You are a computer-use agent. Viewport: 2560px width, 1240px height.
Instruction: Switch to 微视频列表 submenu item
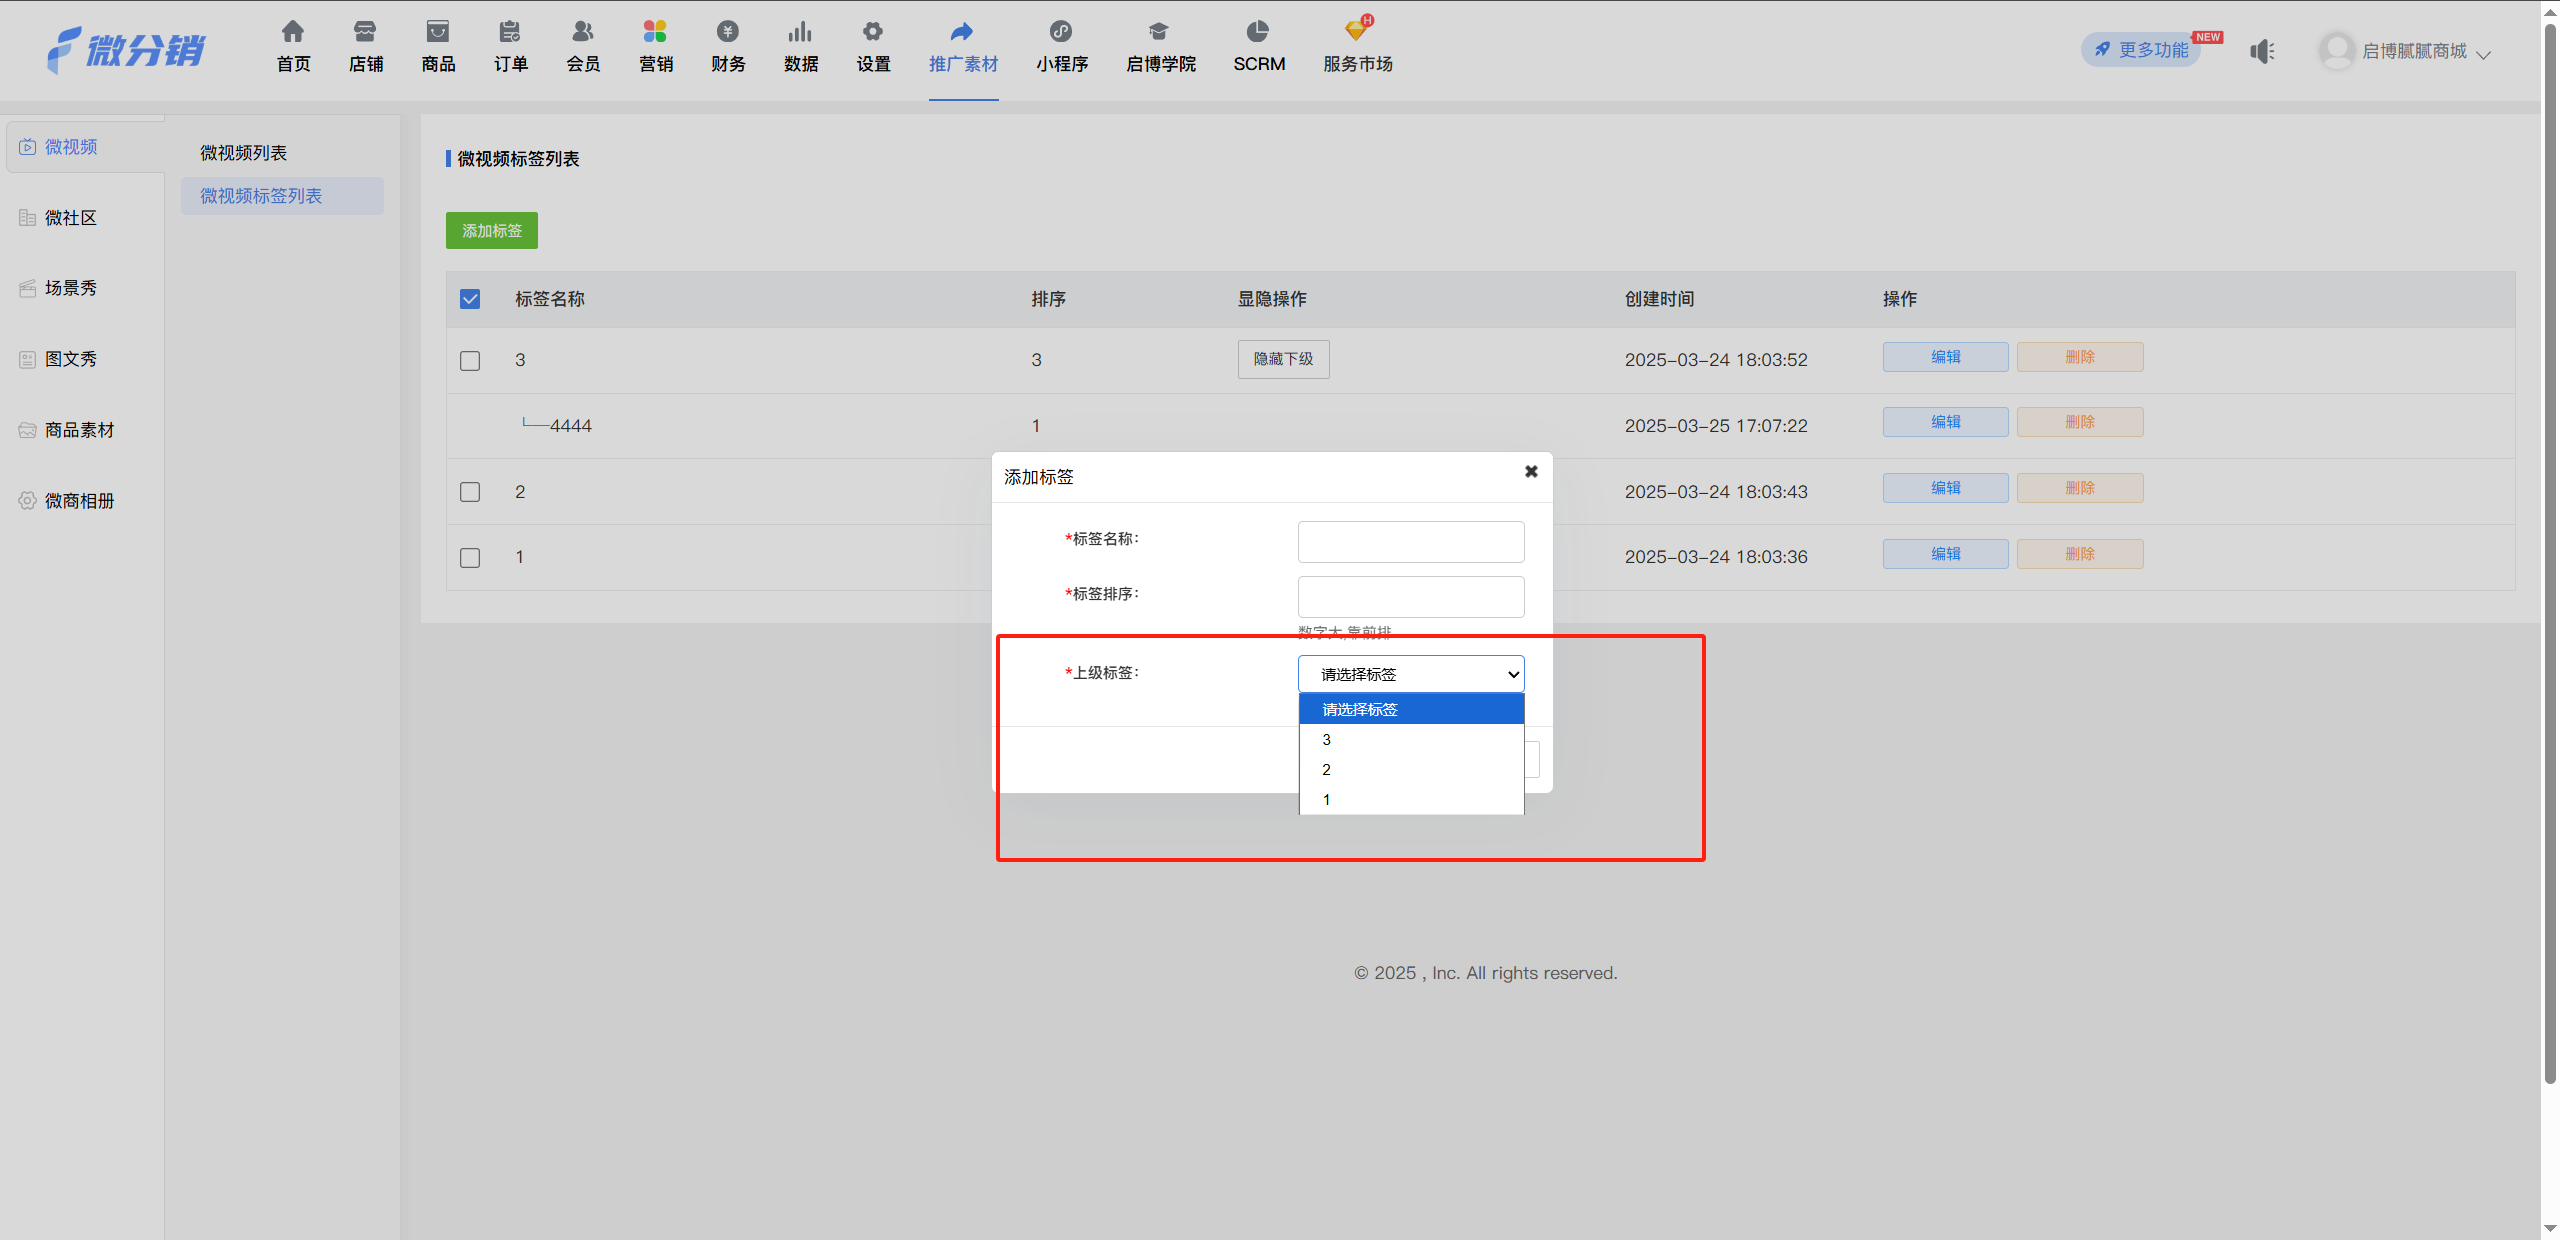click(x=244, y=153)
